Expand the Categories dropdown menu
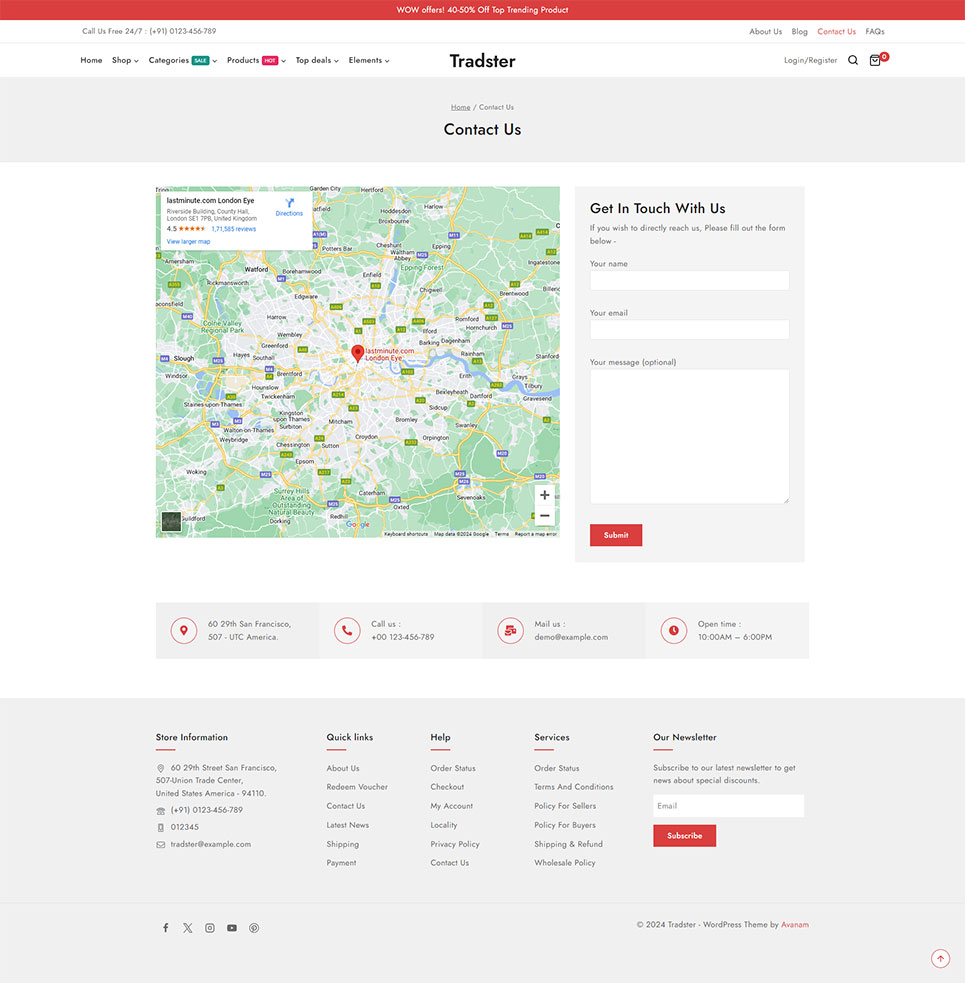The height and width of the screenshot is (984, 965). point(182,60)
